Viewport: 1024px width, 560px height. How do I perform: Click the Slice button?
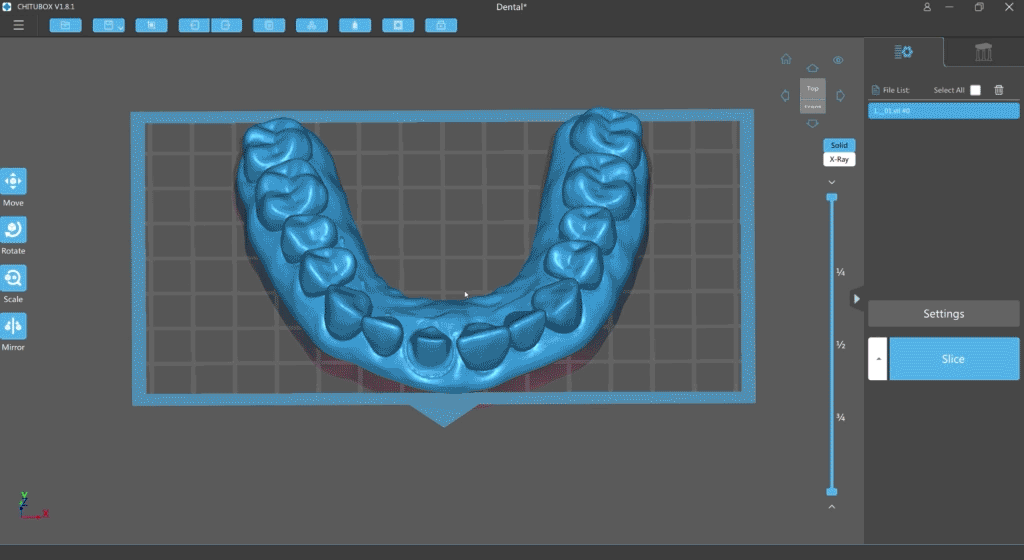click(953, 359)
